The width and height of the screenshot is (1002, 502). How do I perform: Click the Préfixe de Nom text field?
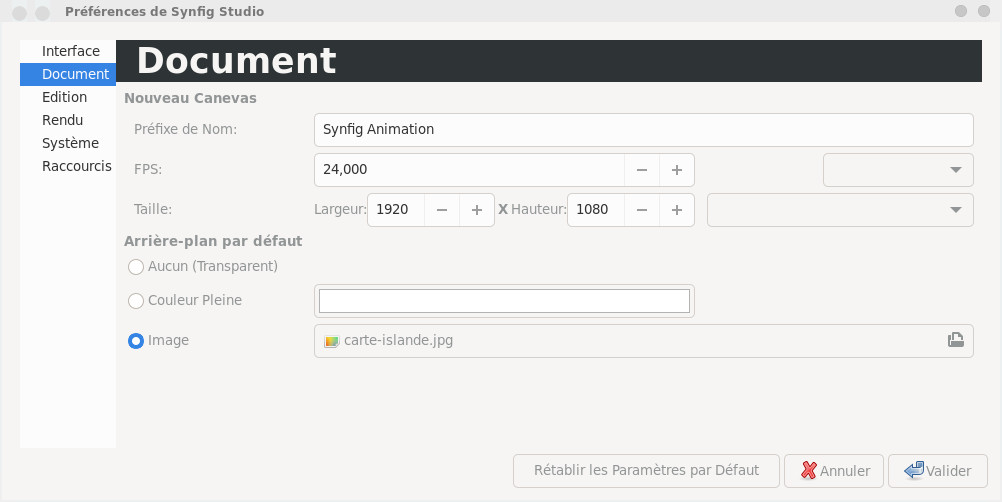tap(643, 129)
